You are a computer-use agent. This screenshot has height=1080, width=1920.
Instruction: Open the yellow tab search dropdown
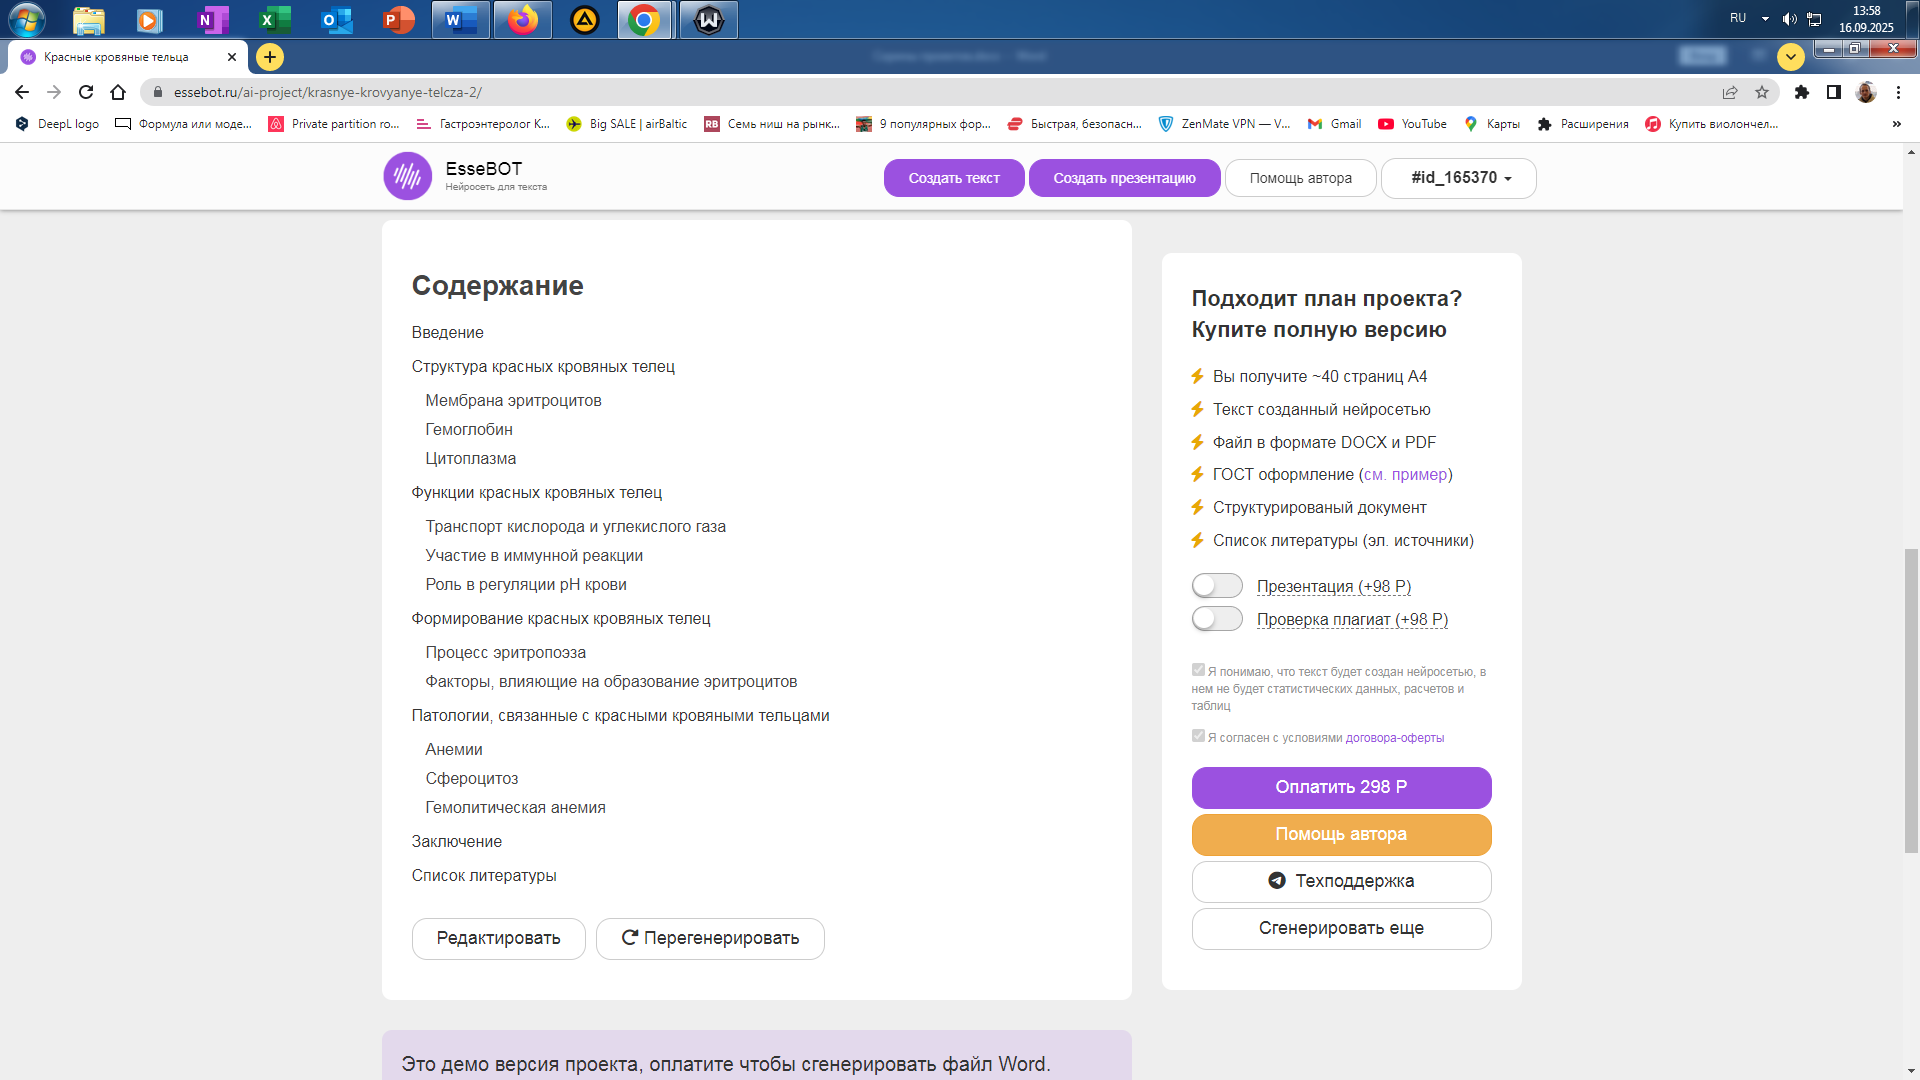(1790, 57)
